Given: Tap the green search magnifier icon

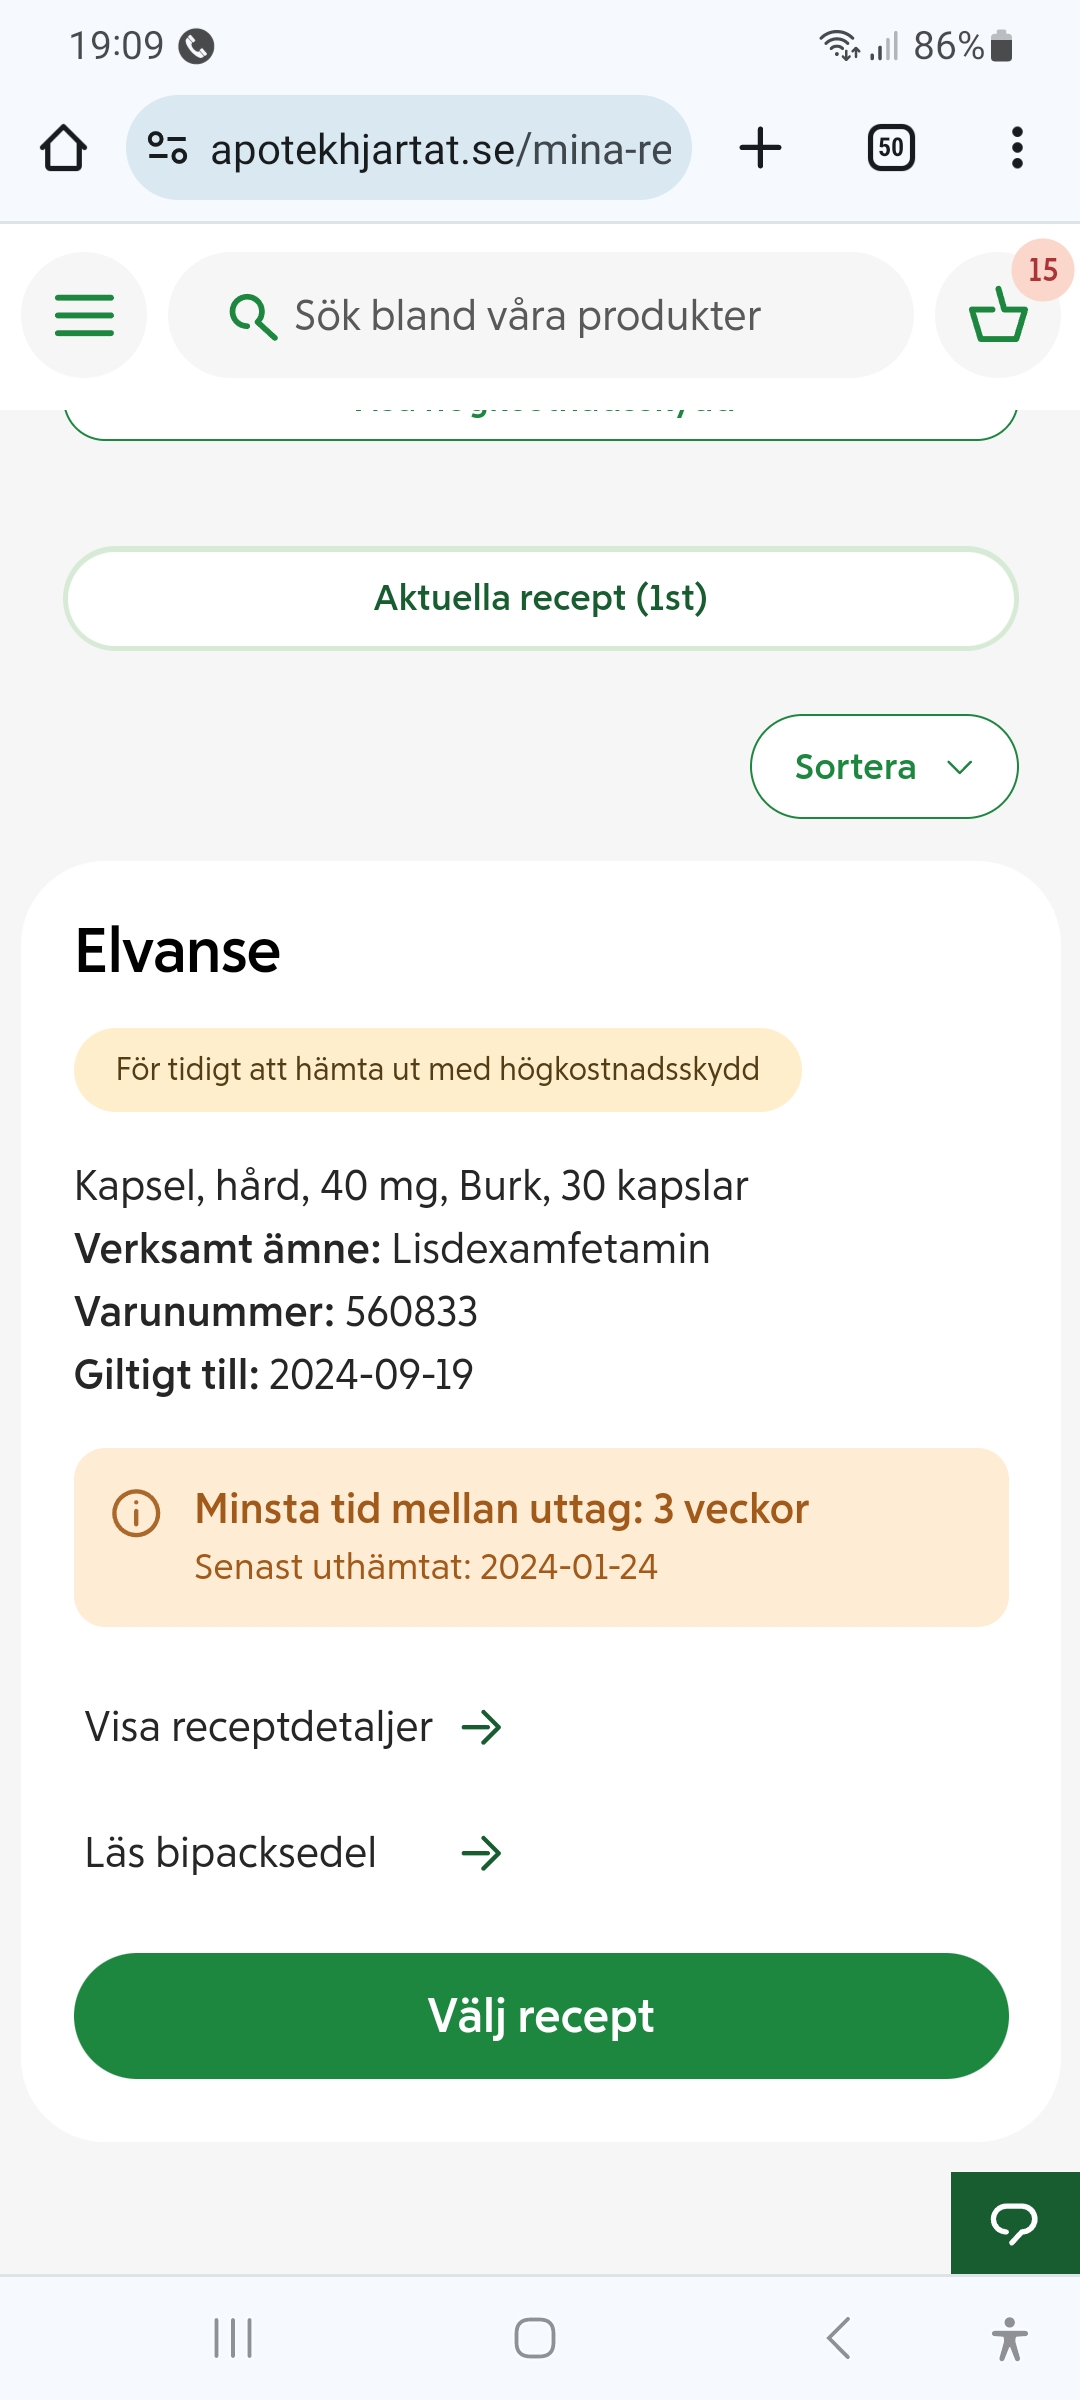Looking at the screenshot, I should [x=253, y=316].
